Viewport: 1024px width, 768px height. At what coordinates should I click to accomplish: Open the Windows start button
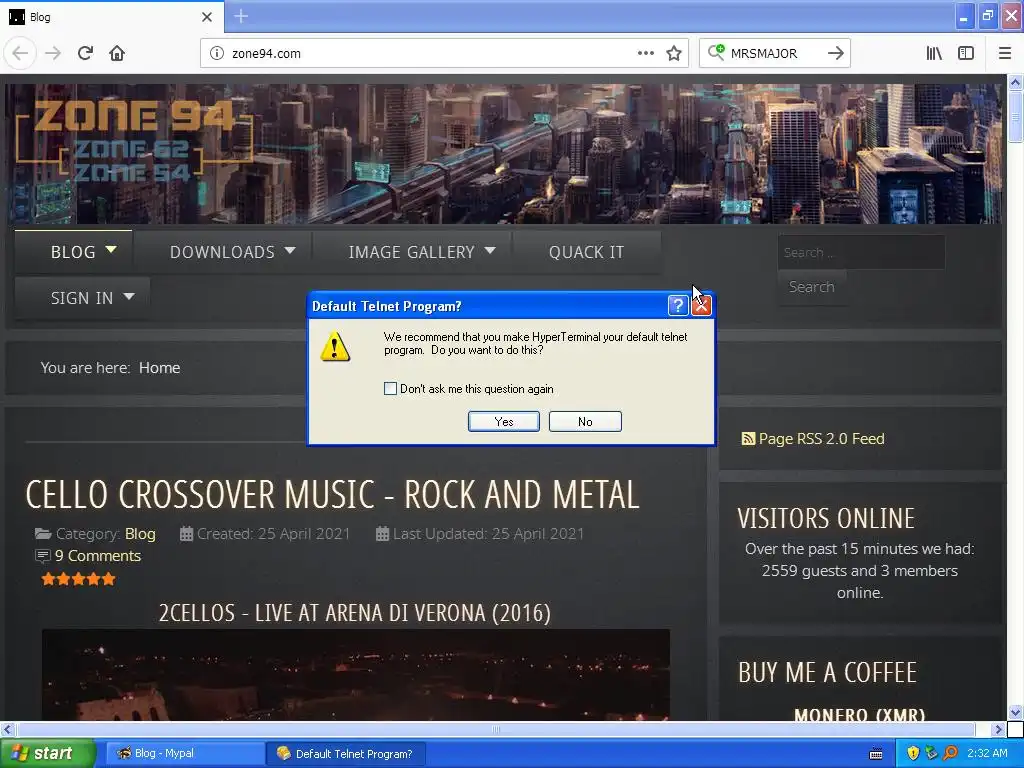click(x=48, y=753)
